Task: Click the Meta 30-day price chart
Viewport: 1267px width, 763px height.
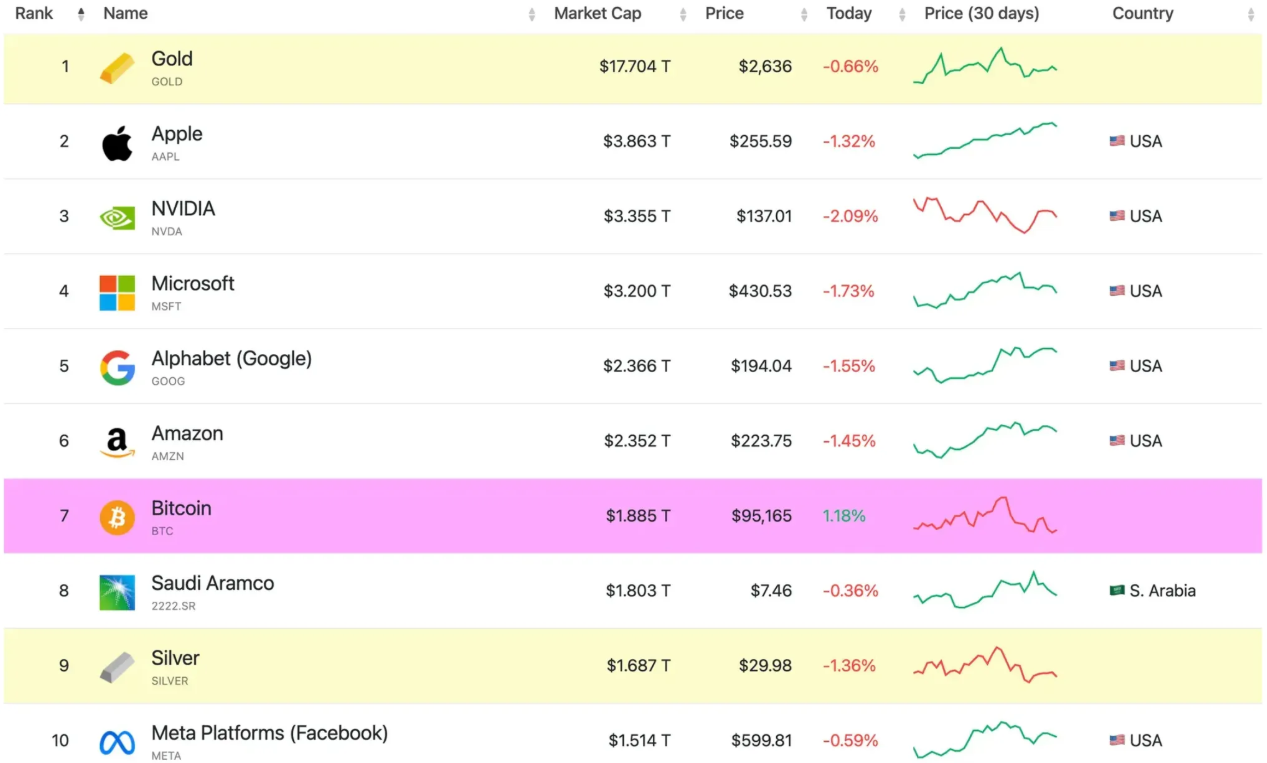Action: (985, 740)
